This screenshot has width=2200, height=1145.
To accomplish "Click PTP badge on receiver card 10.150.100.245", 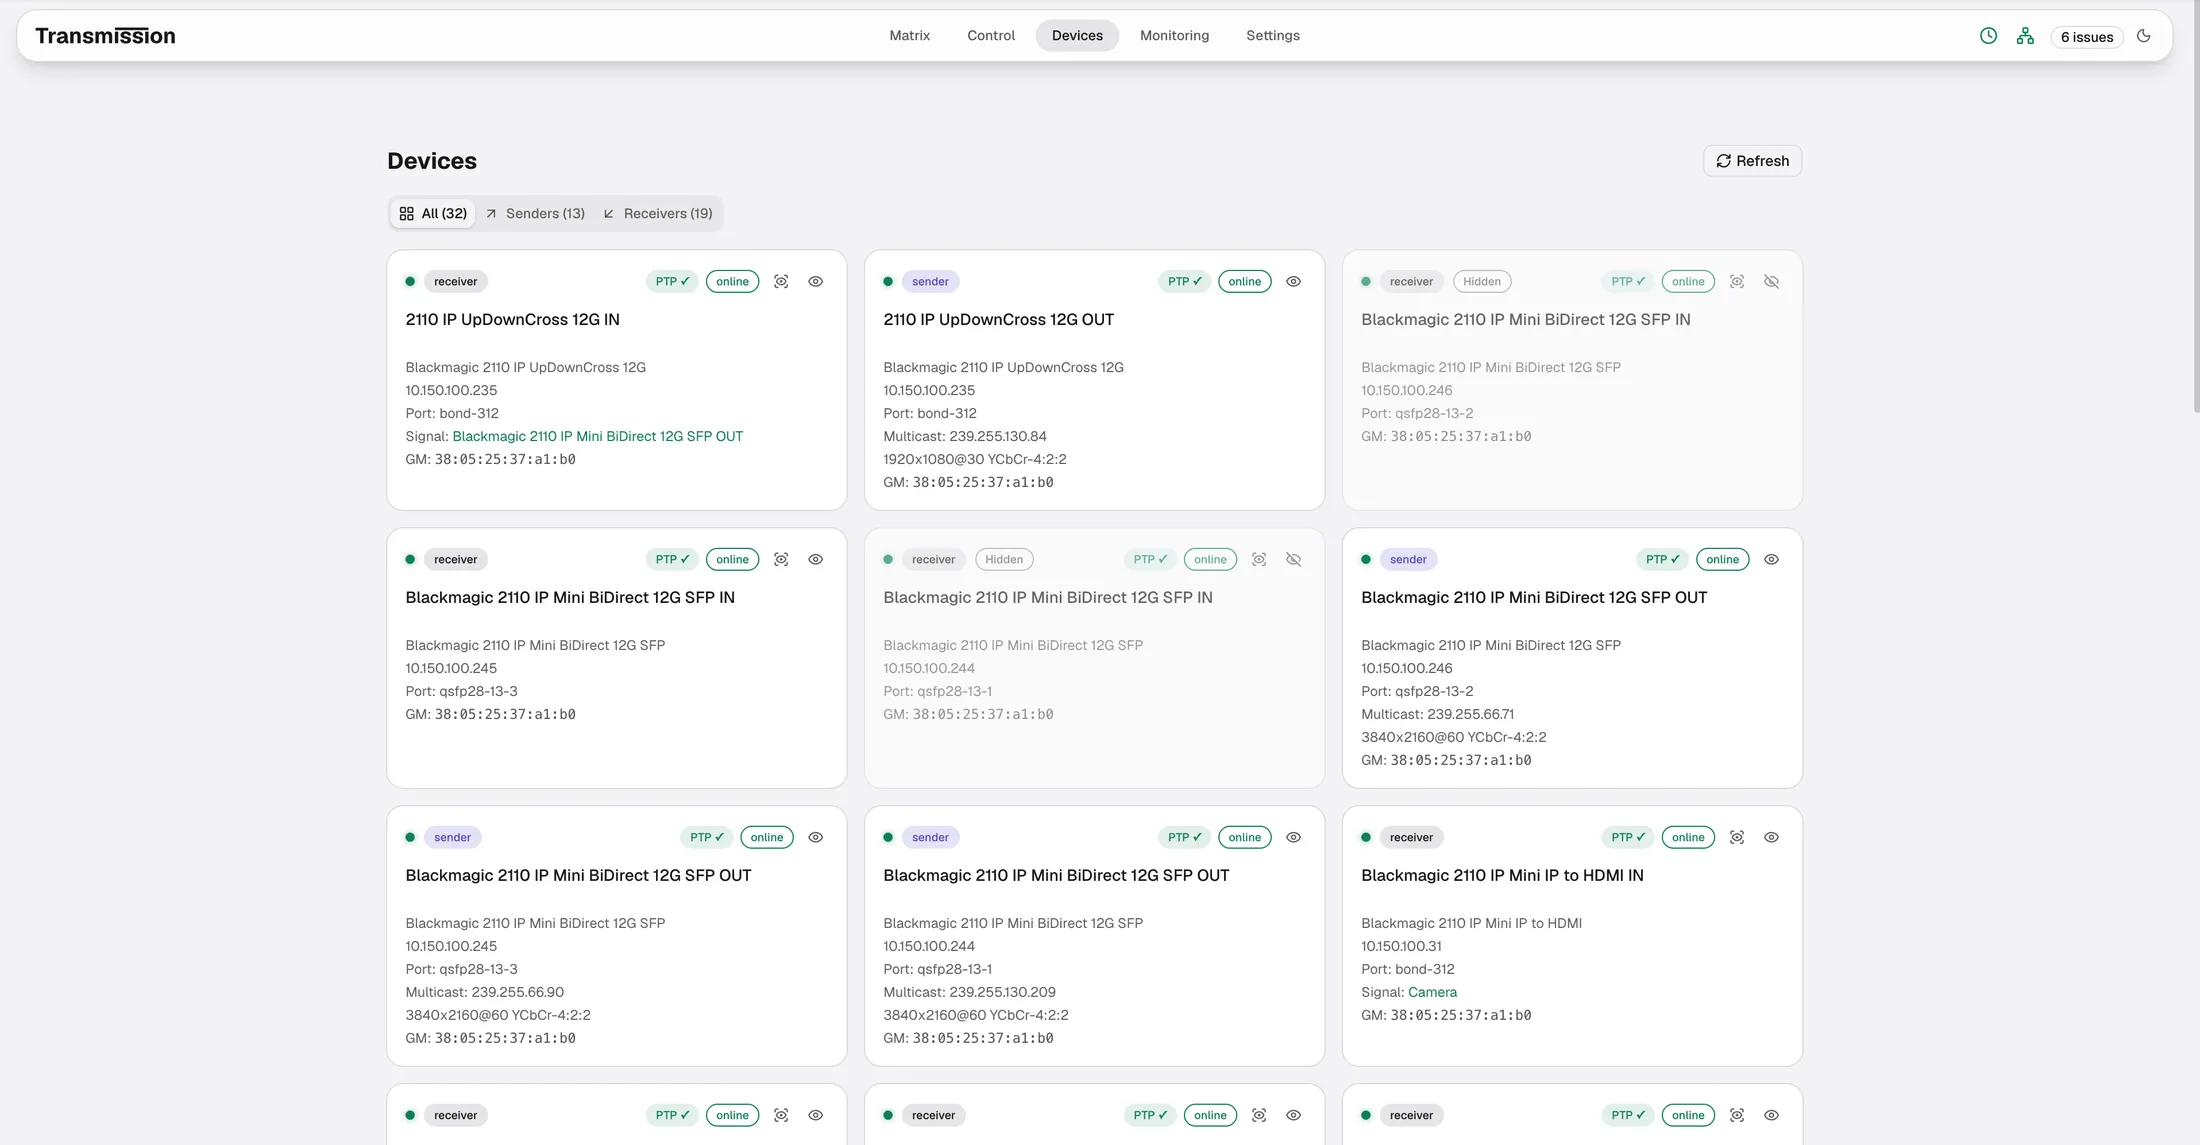I will pyautogui.click(x=672, y=560).
